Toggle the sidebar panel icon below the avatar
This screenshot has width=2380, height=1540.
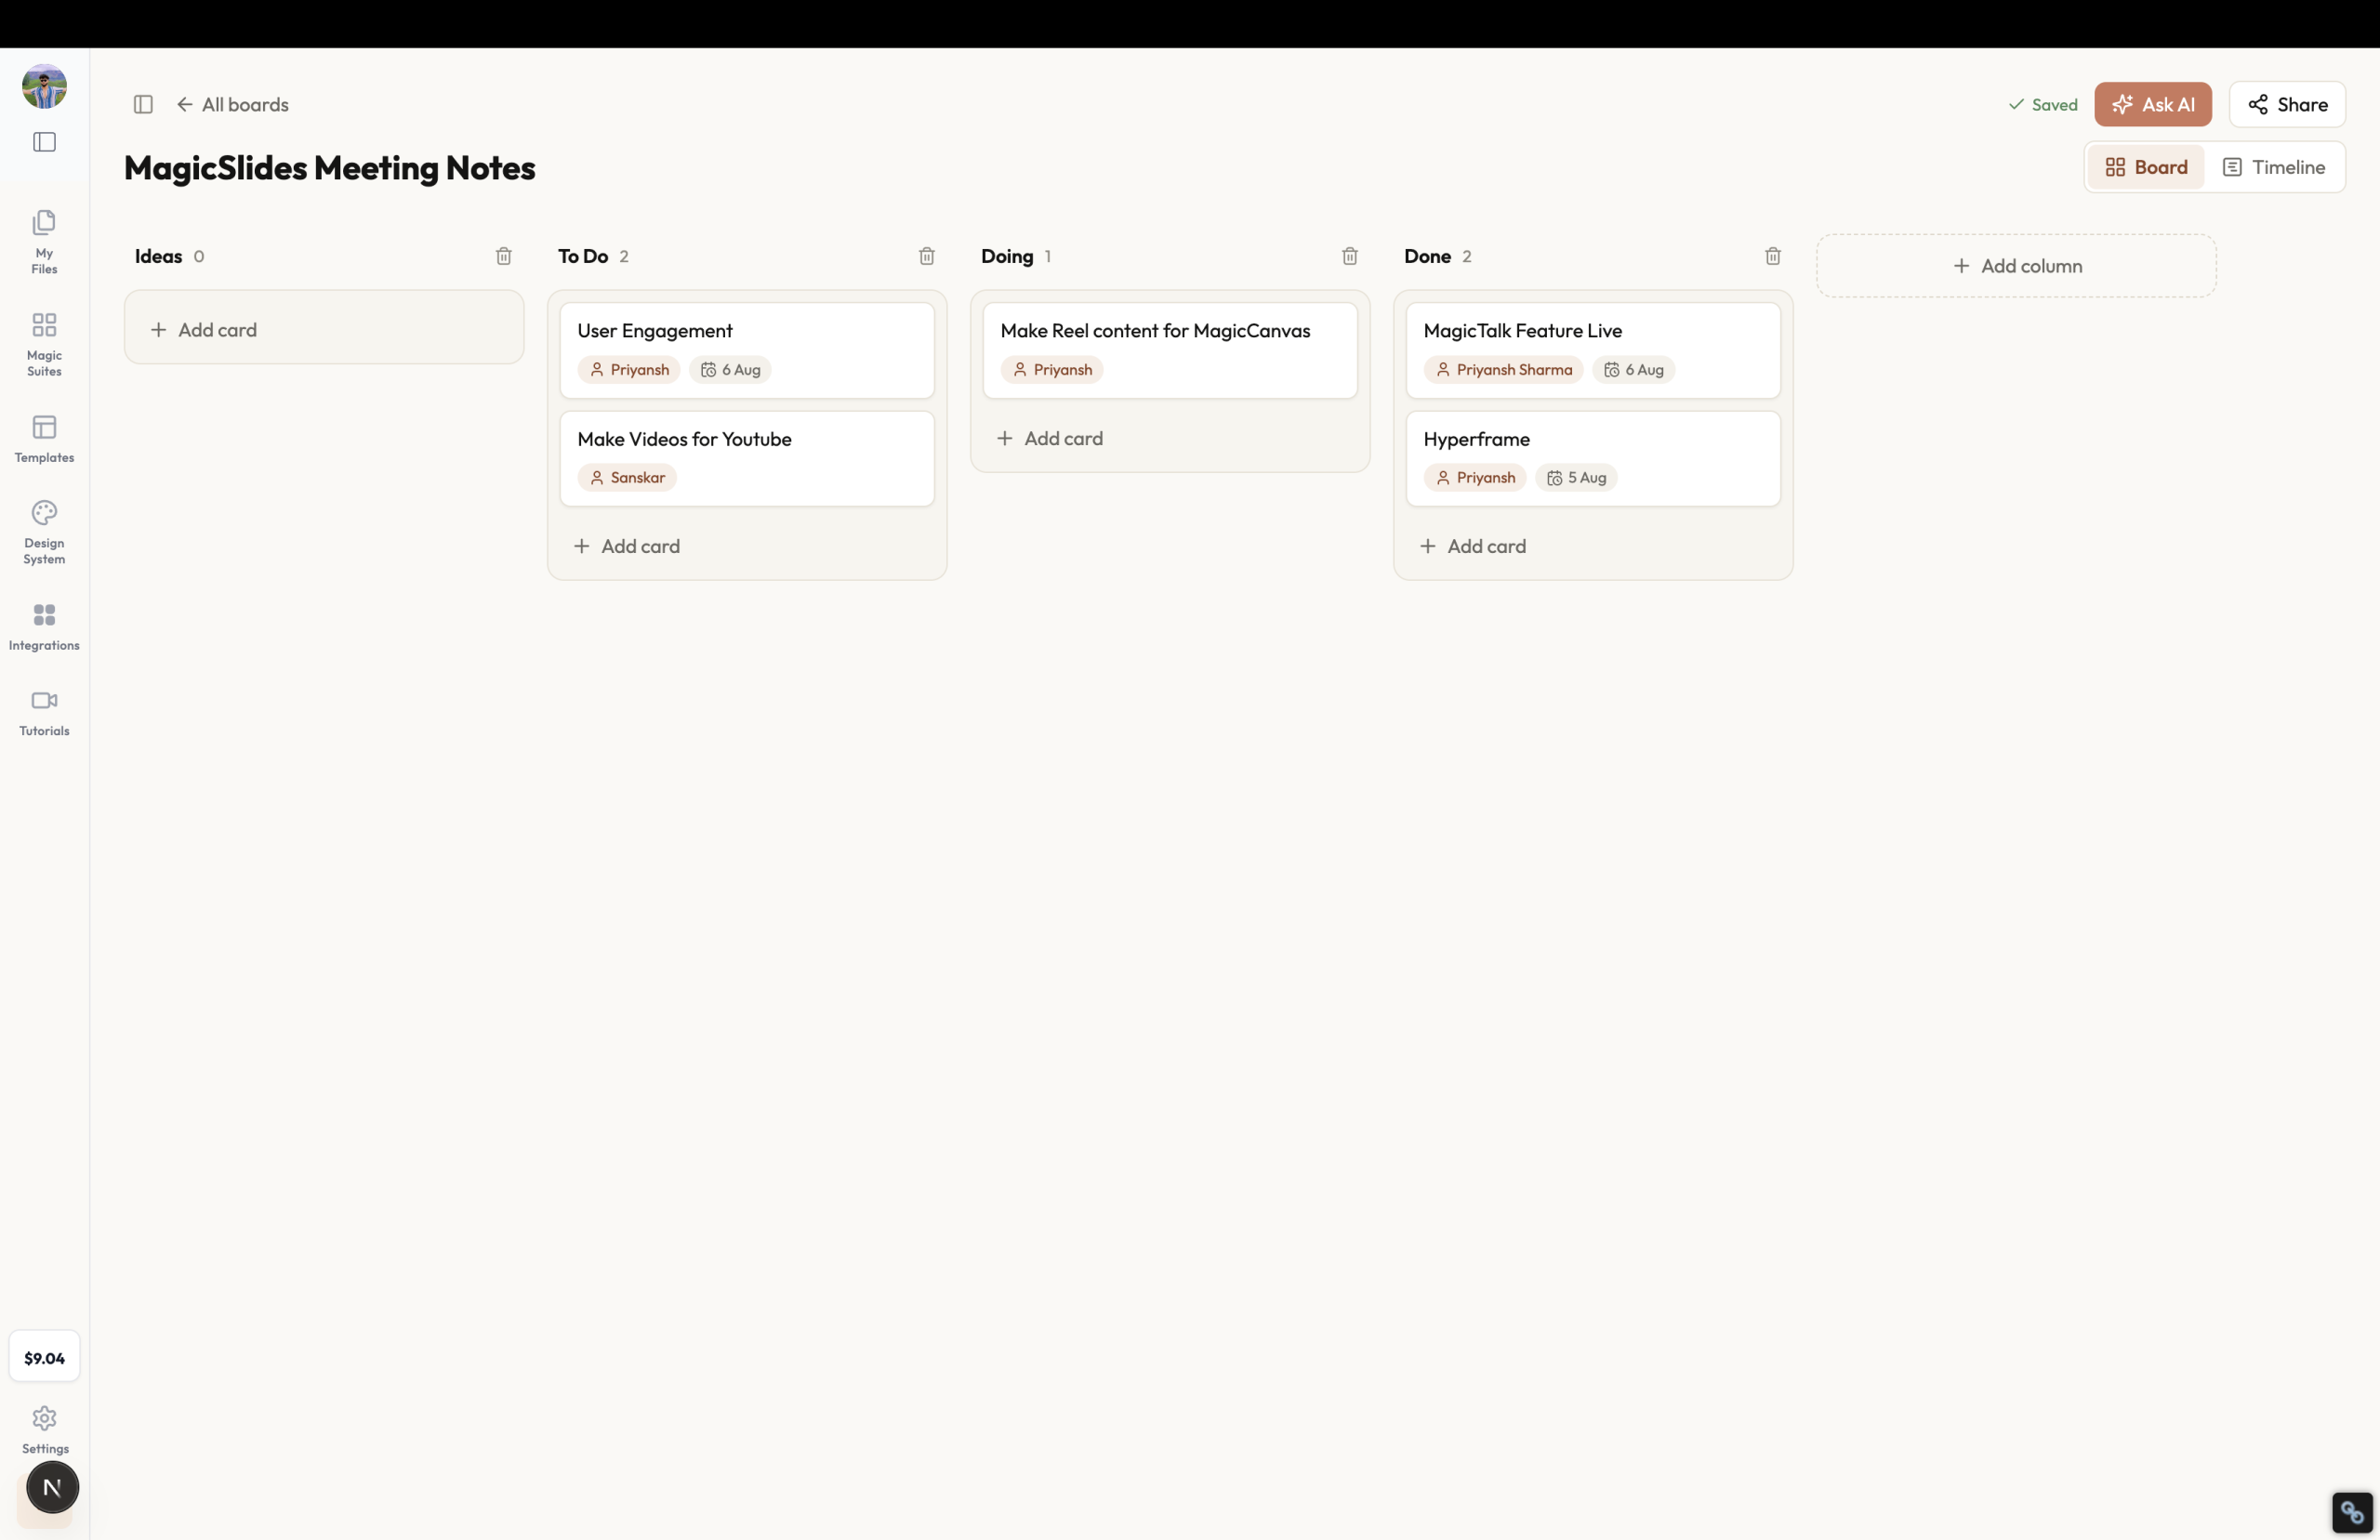tap(44, 142)
